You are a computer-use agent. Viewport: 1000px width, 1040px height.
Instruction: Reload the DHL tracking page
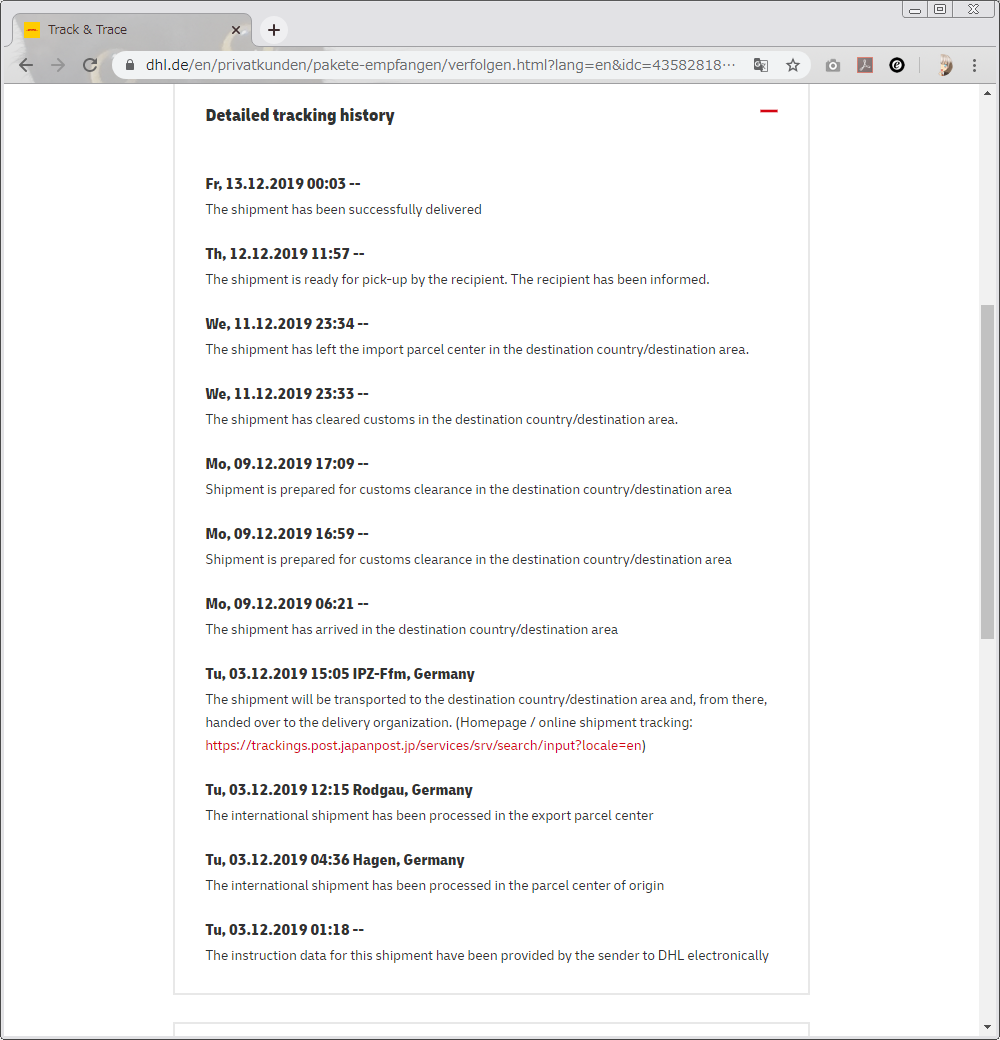coord(90,65)
